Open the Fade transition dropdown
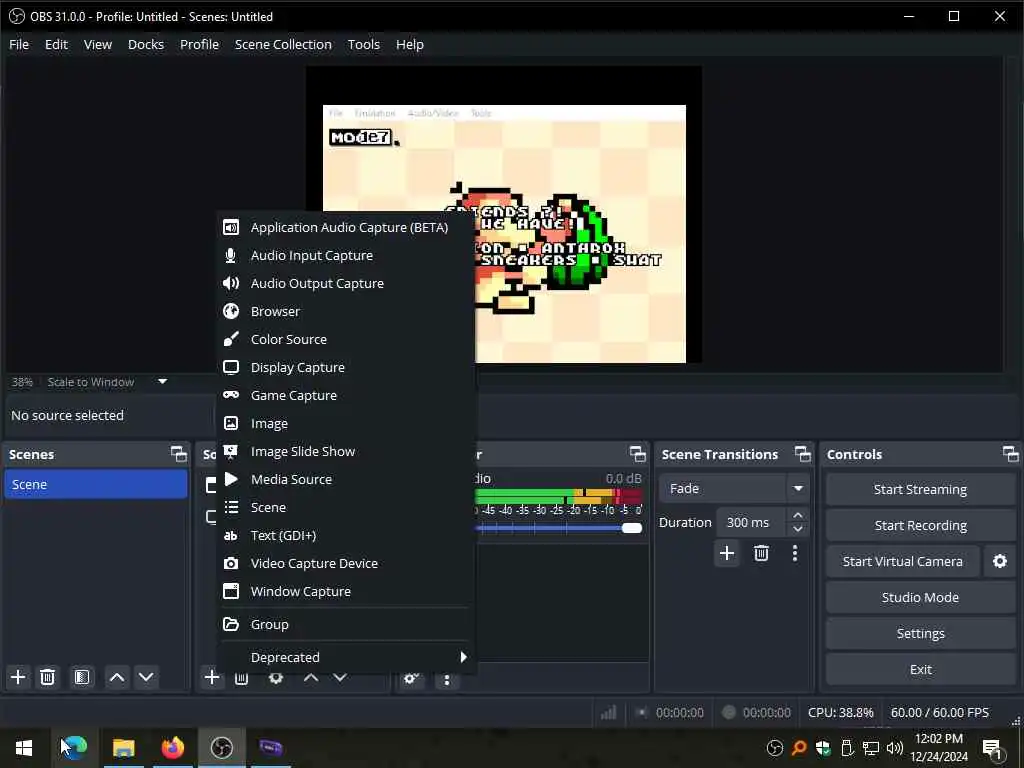 (732, 488)
